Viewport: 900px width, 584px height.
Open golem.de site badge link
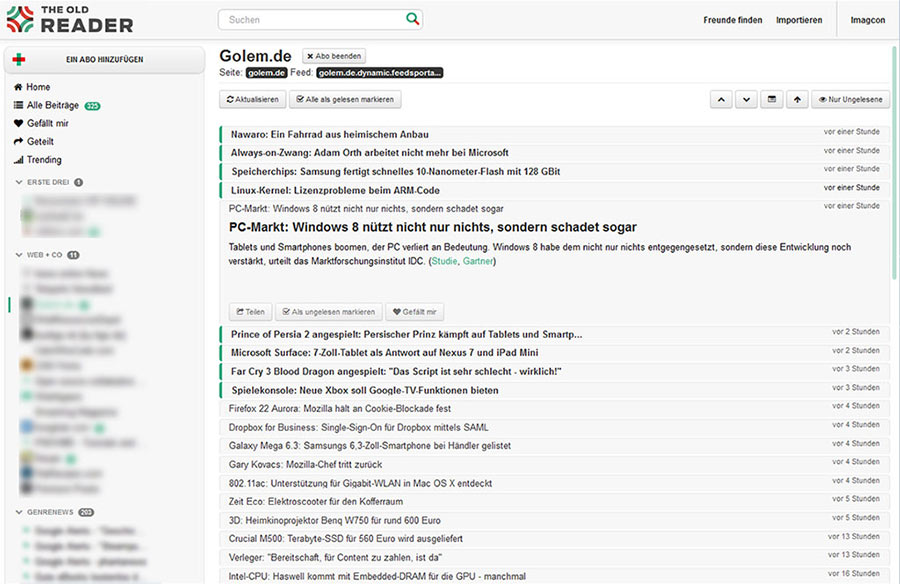[266, 73]
